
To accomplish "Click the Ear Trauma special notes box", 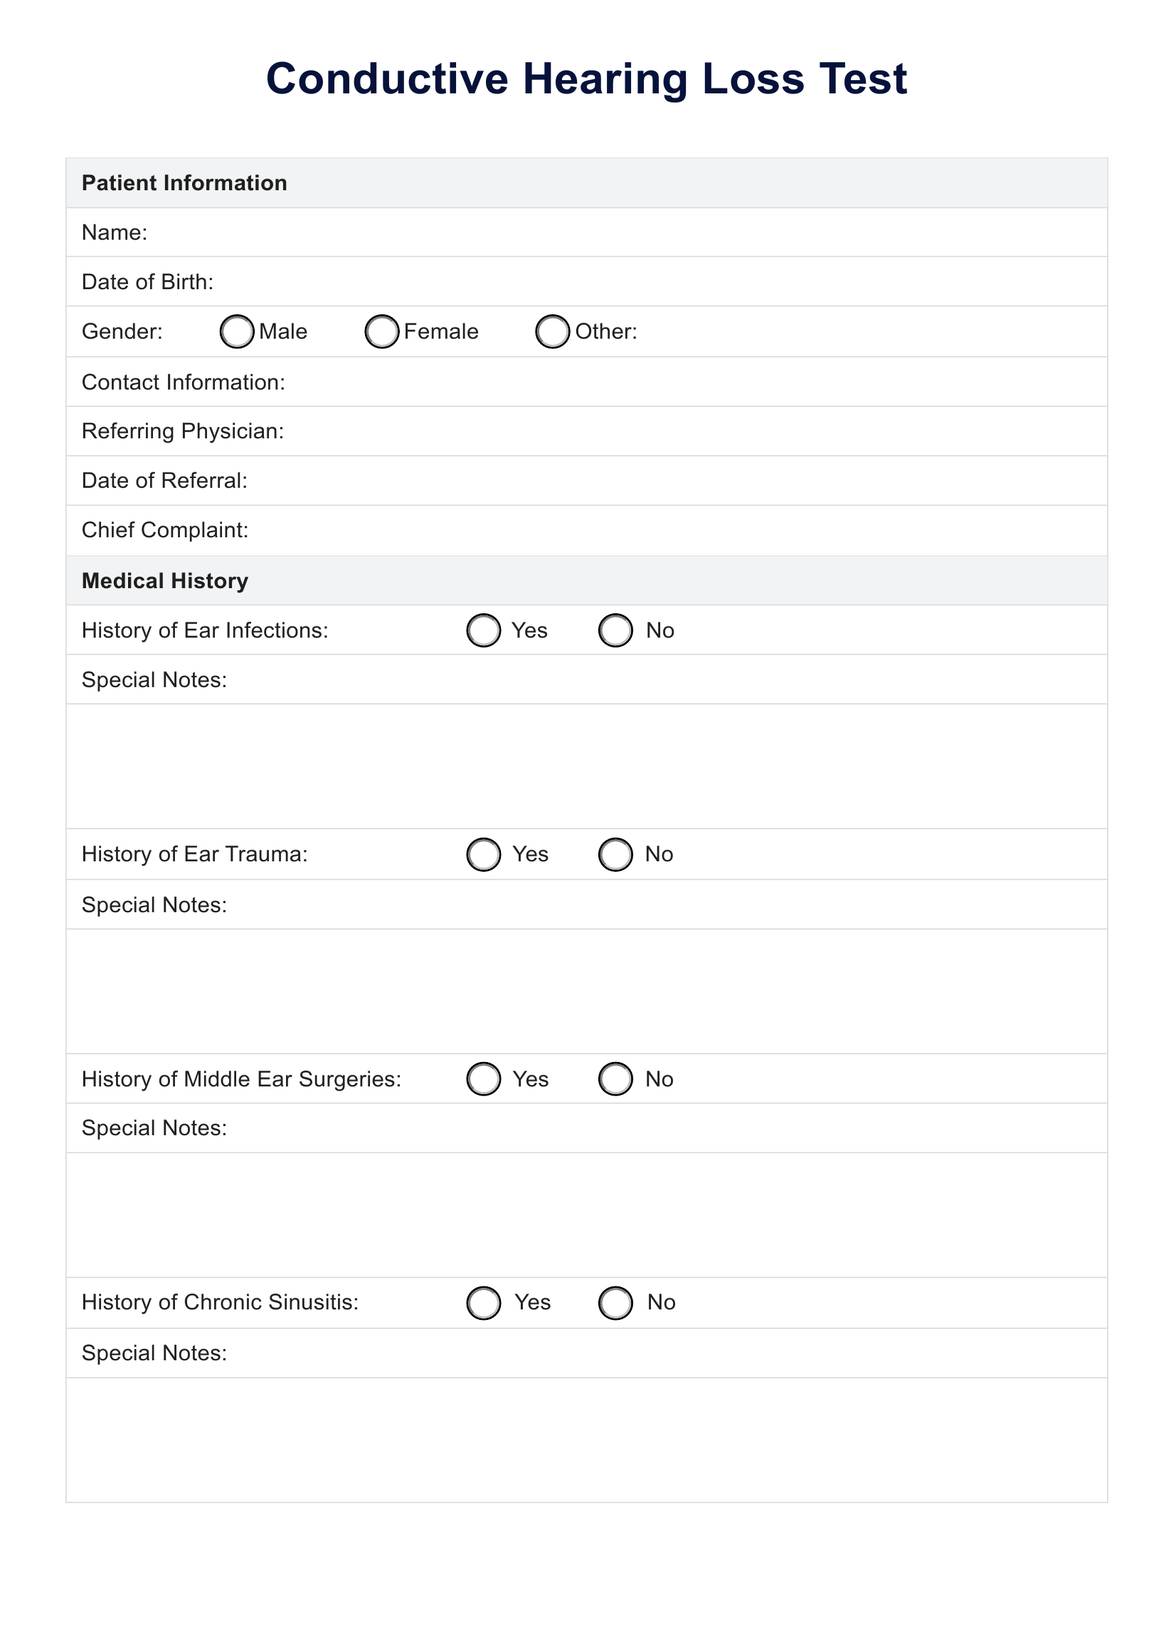I will [x=587, y=991].
